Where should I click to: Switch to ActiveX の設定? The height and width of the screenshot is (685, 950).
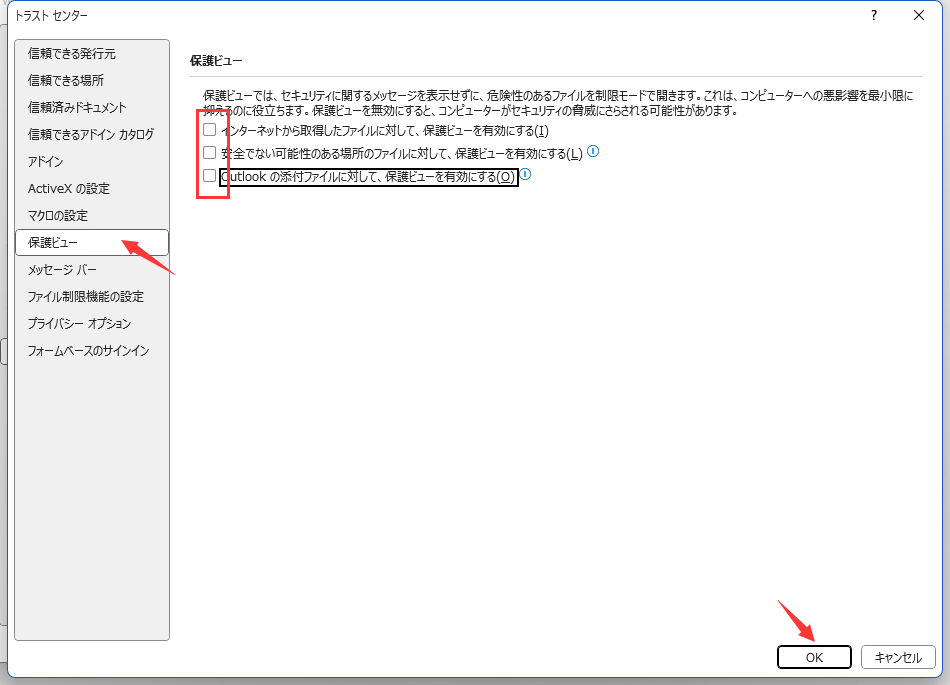69,188
